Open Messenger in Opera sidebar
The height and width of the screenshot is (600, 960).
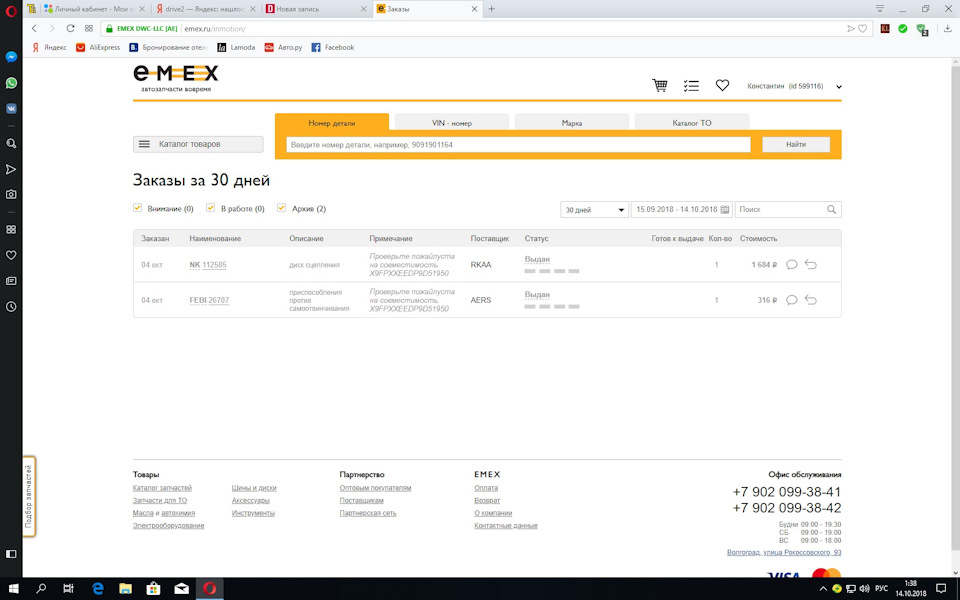[x=11, y=57]
